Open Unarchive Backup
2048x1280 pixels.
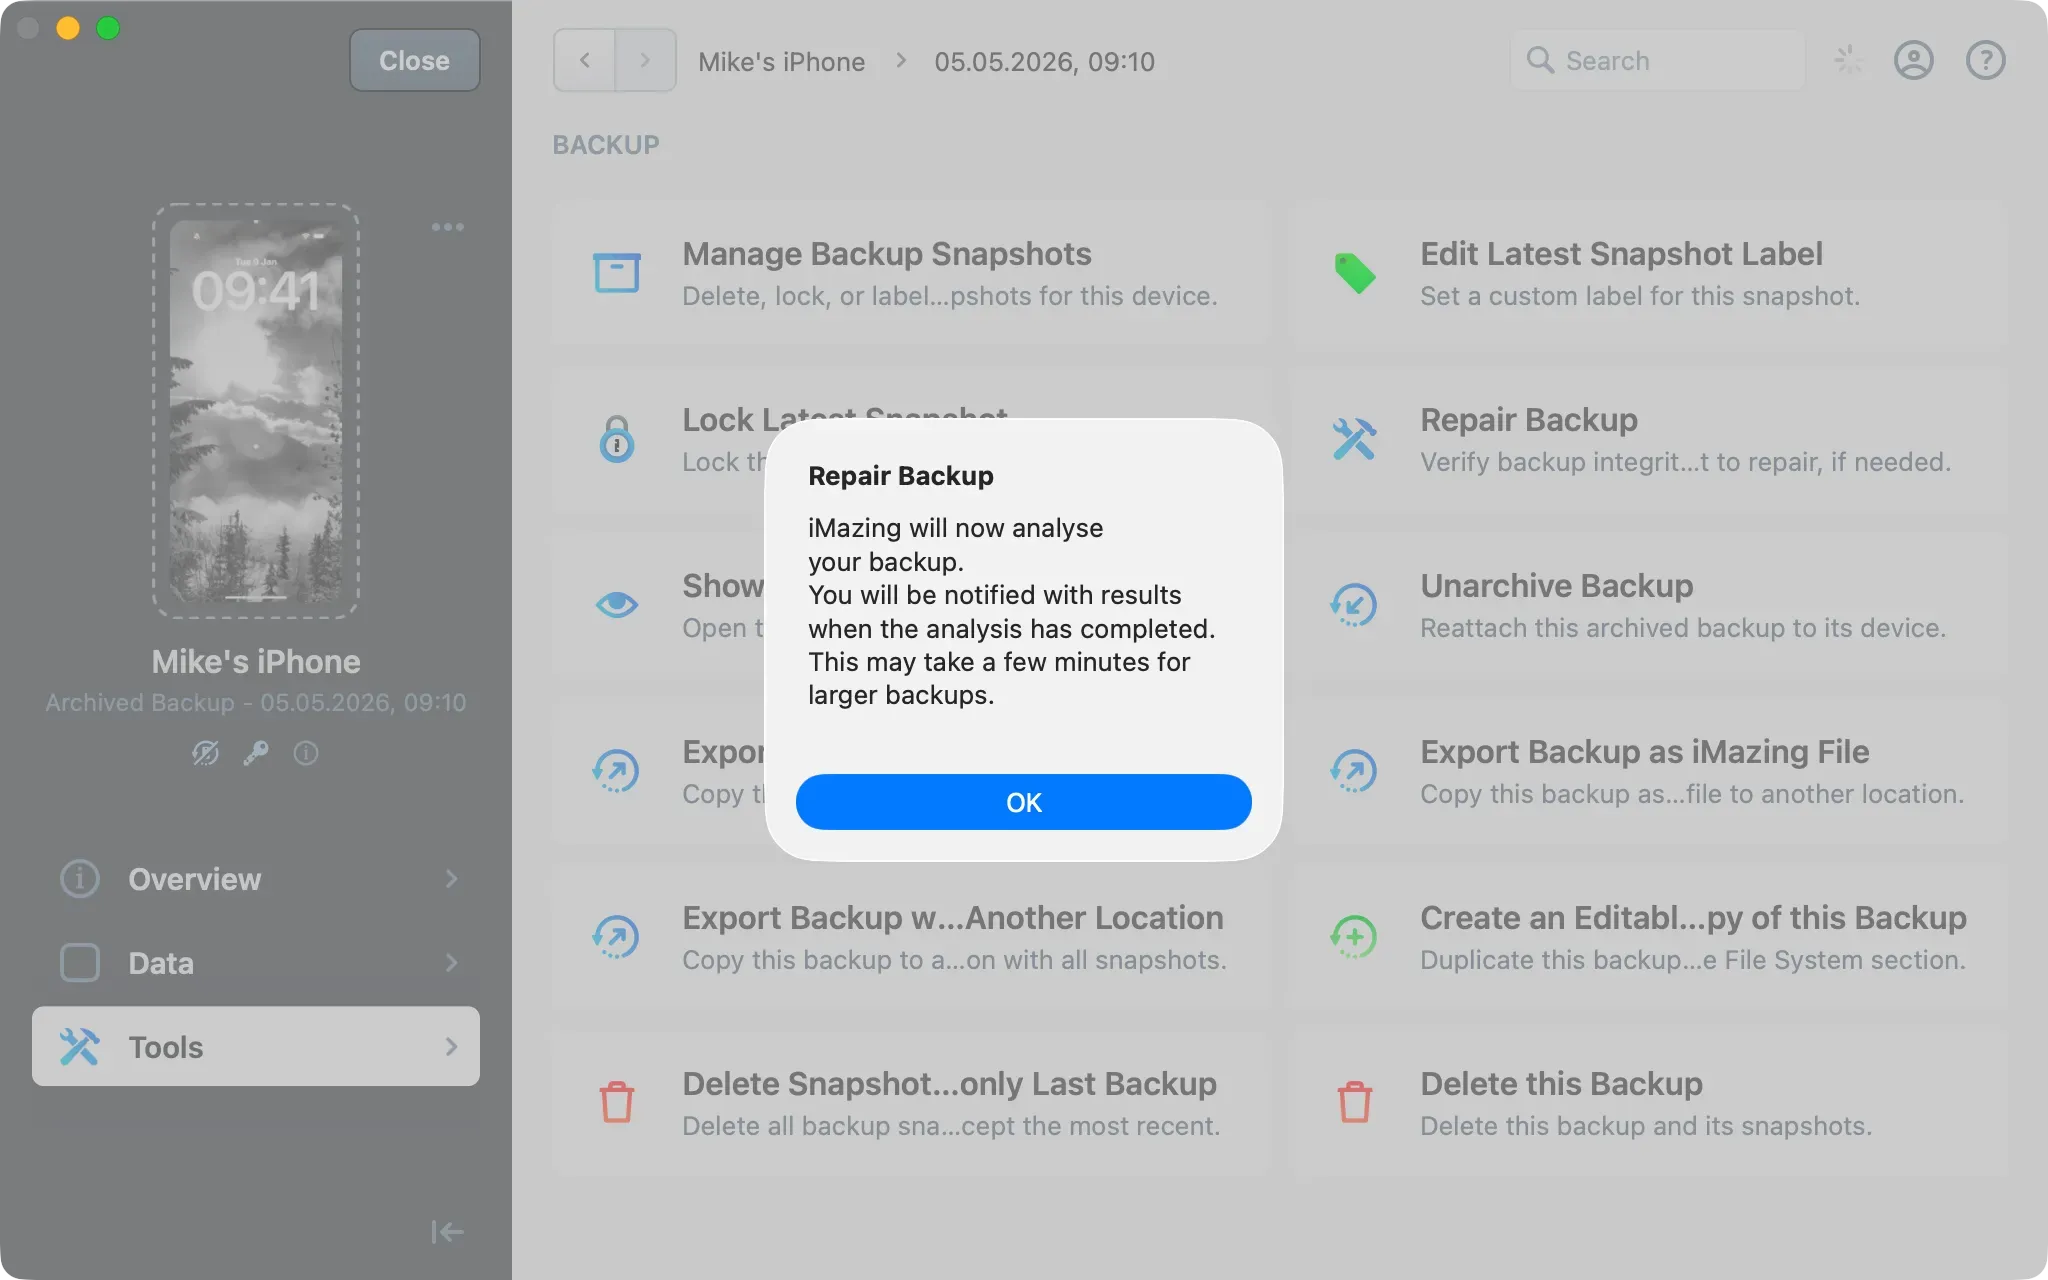click(x=1650, y=605)
